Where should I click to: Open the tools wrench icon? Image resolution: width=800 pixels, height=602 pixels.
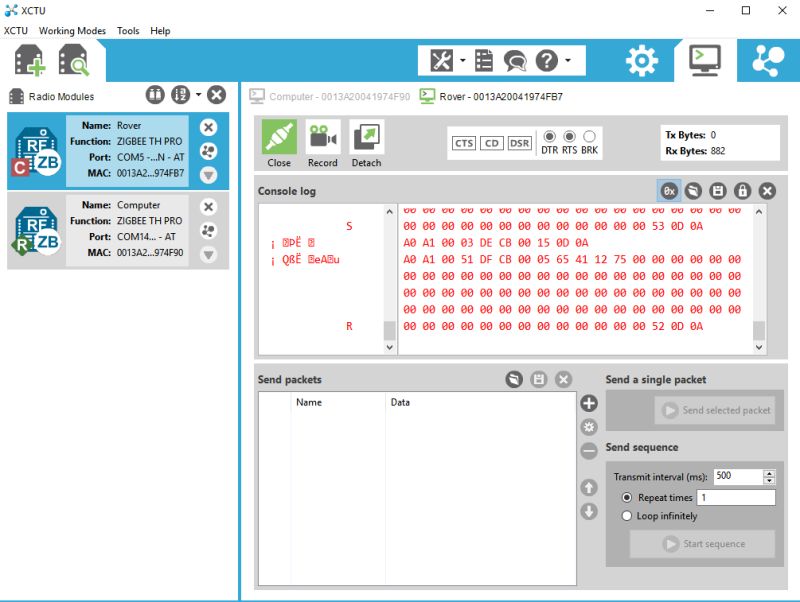point(441,61)
